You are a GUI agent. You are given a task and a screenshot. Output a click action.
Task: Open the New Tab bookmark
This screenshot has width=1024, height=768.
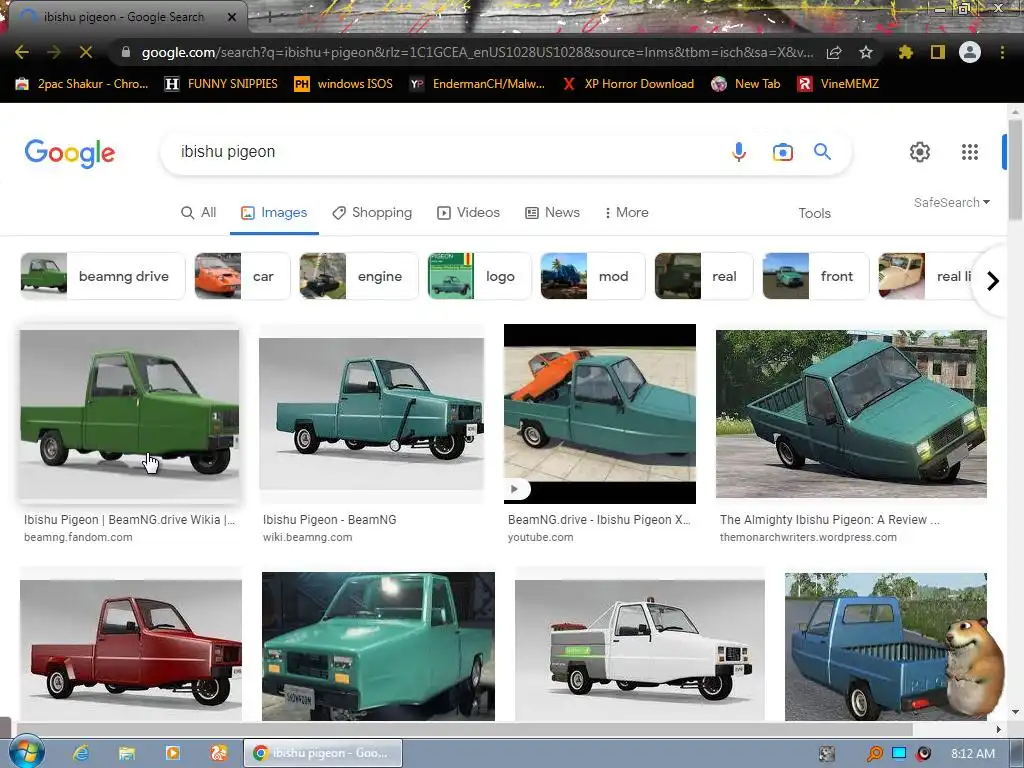pos(746,84)
